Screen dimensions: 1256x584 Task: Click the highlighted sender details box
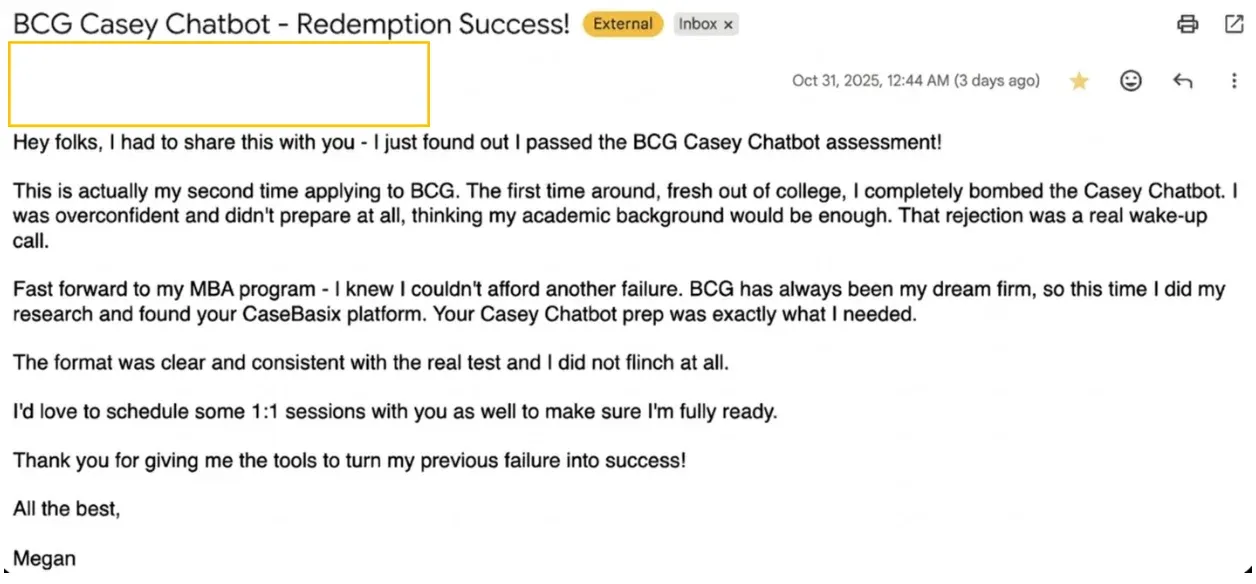pos(219,84)
